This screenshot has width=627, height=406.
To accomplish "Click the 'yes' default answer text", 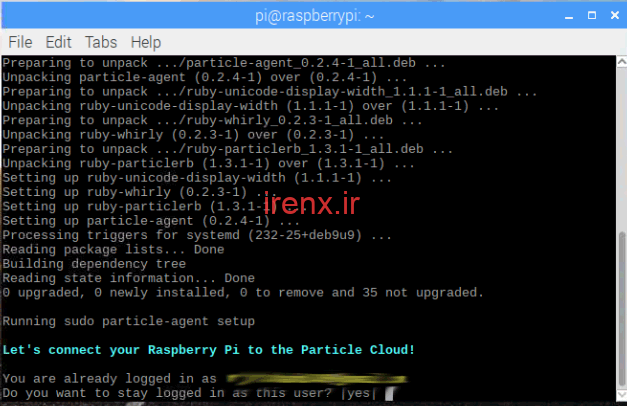I will 359,394.
